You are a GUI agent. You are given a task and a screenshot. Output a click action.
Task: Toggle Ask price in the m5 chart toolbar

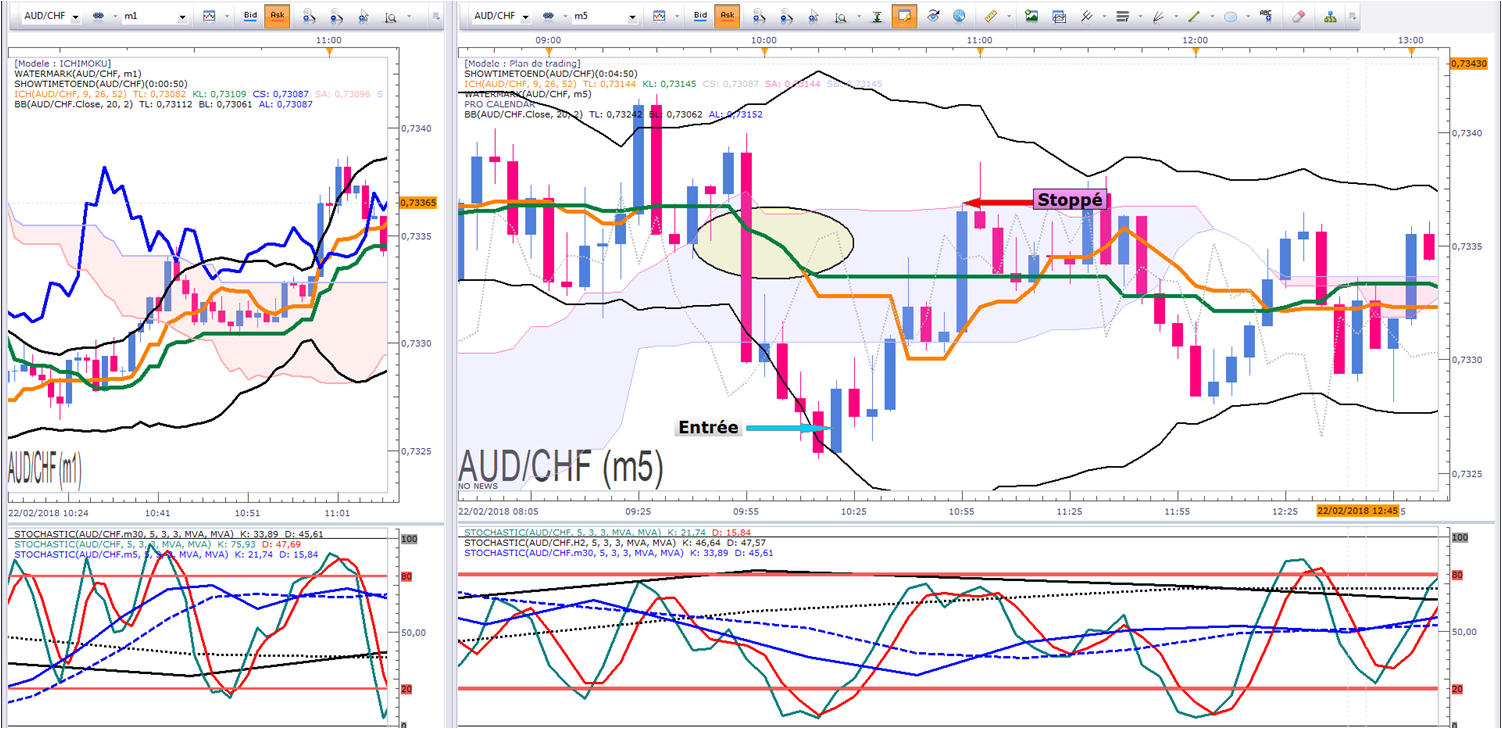click(x=727, y=16)
